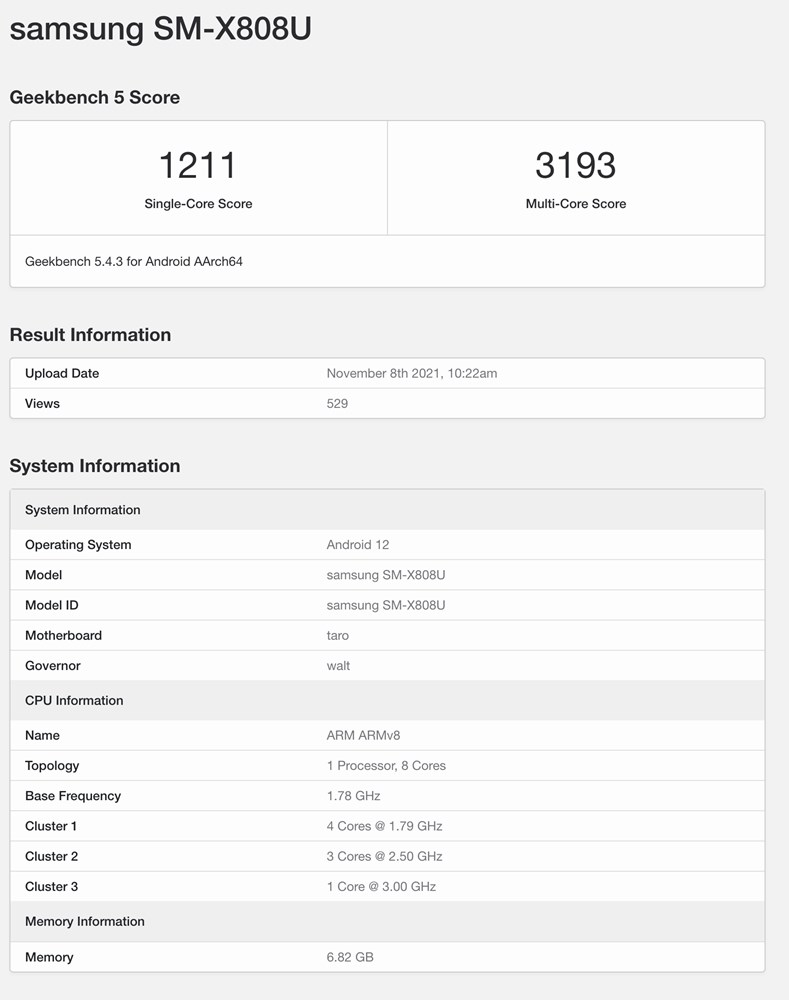
Task: Click the 'Single-Core Score' label
Action: [x=198, y=204]
